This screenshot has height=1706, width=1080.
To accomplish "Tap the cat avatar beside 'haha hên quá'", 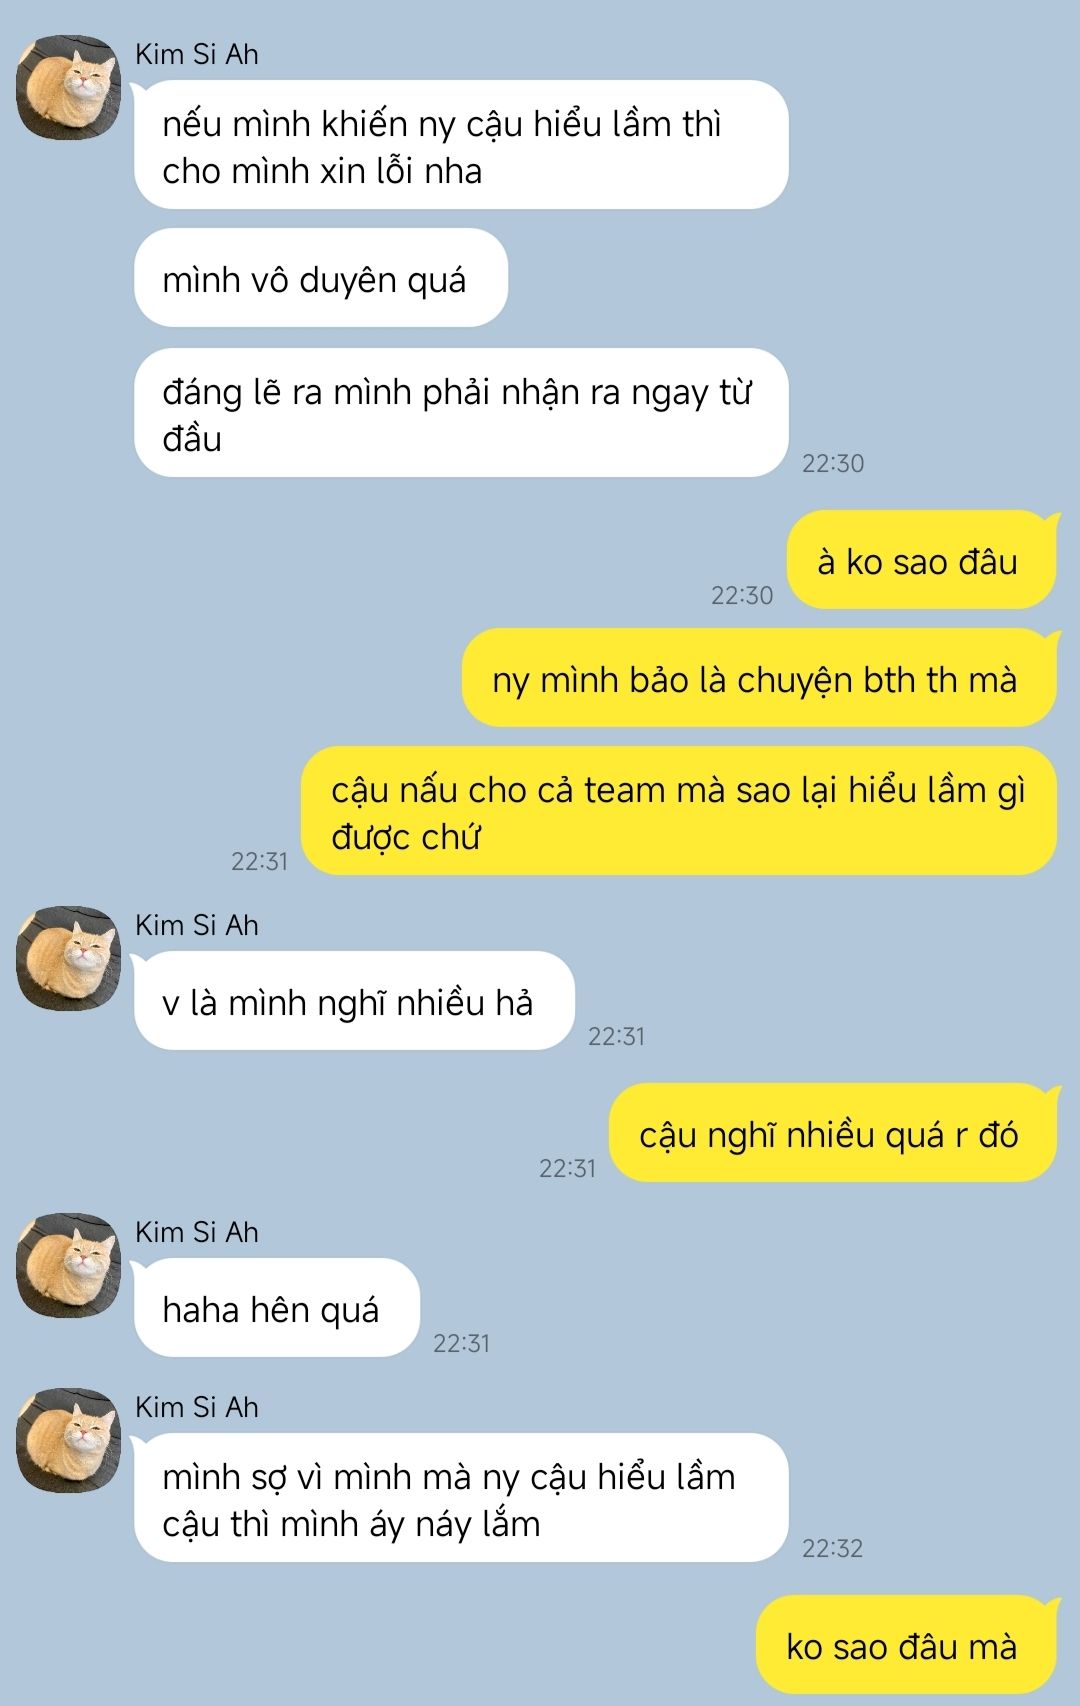I will point(68,1265).
